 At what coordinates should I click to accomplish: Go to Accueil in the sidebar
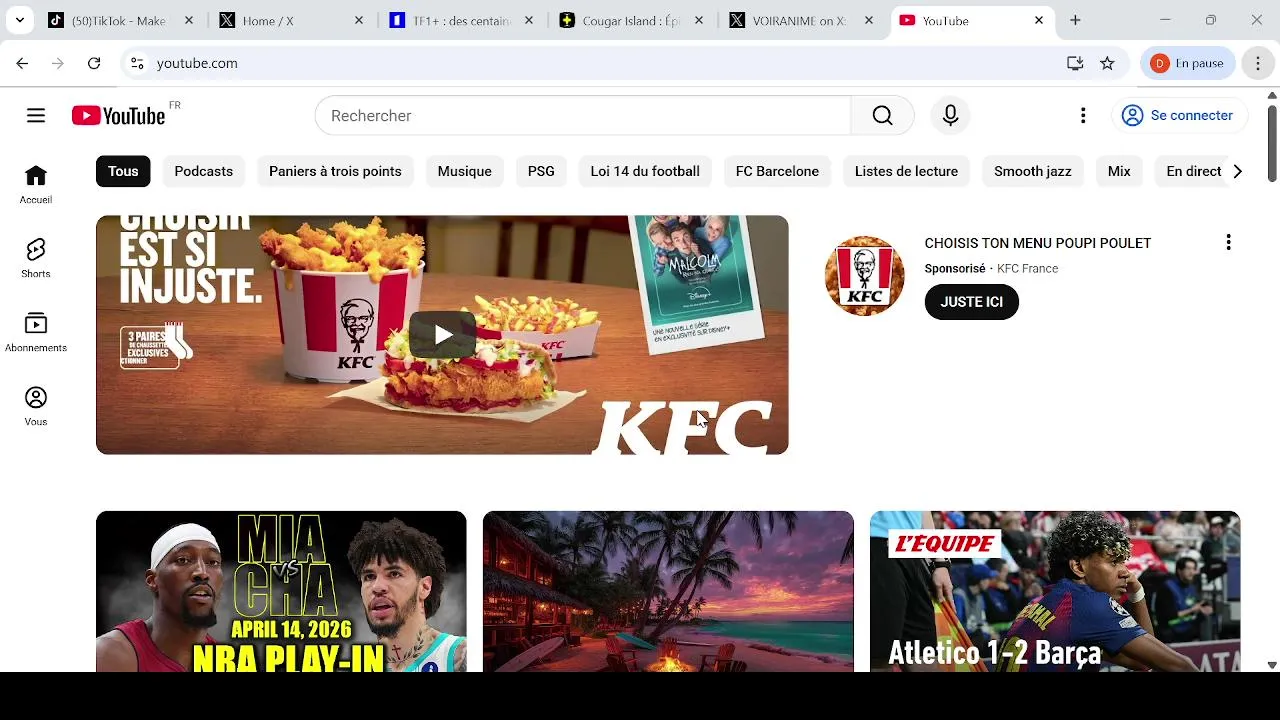(36, 185)
